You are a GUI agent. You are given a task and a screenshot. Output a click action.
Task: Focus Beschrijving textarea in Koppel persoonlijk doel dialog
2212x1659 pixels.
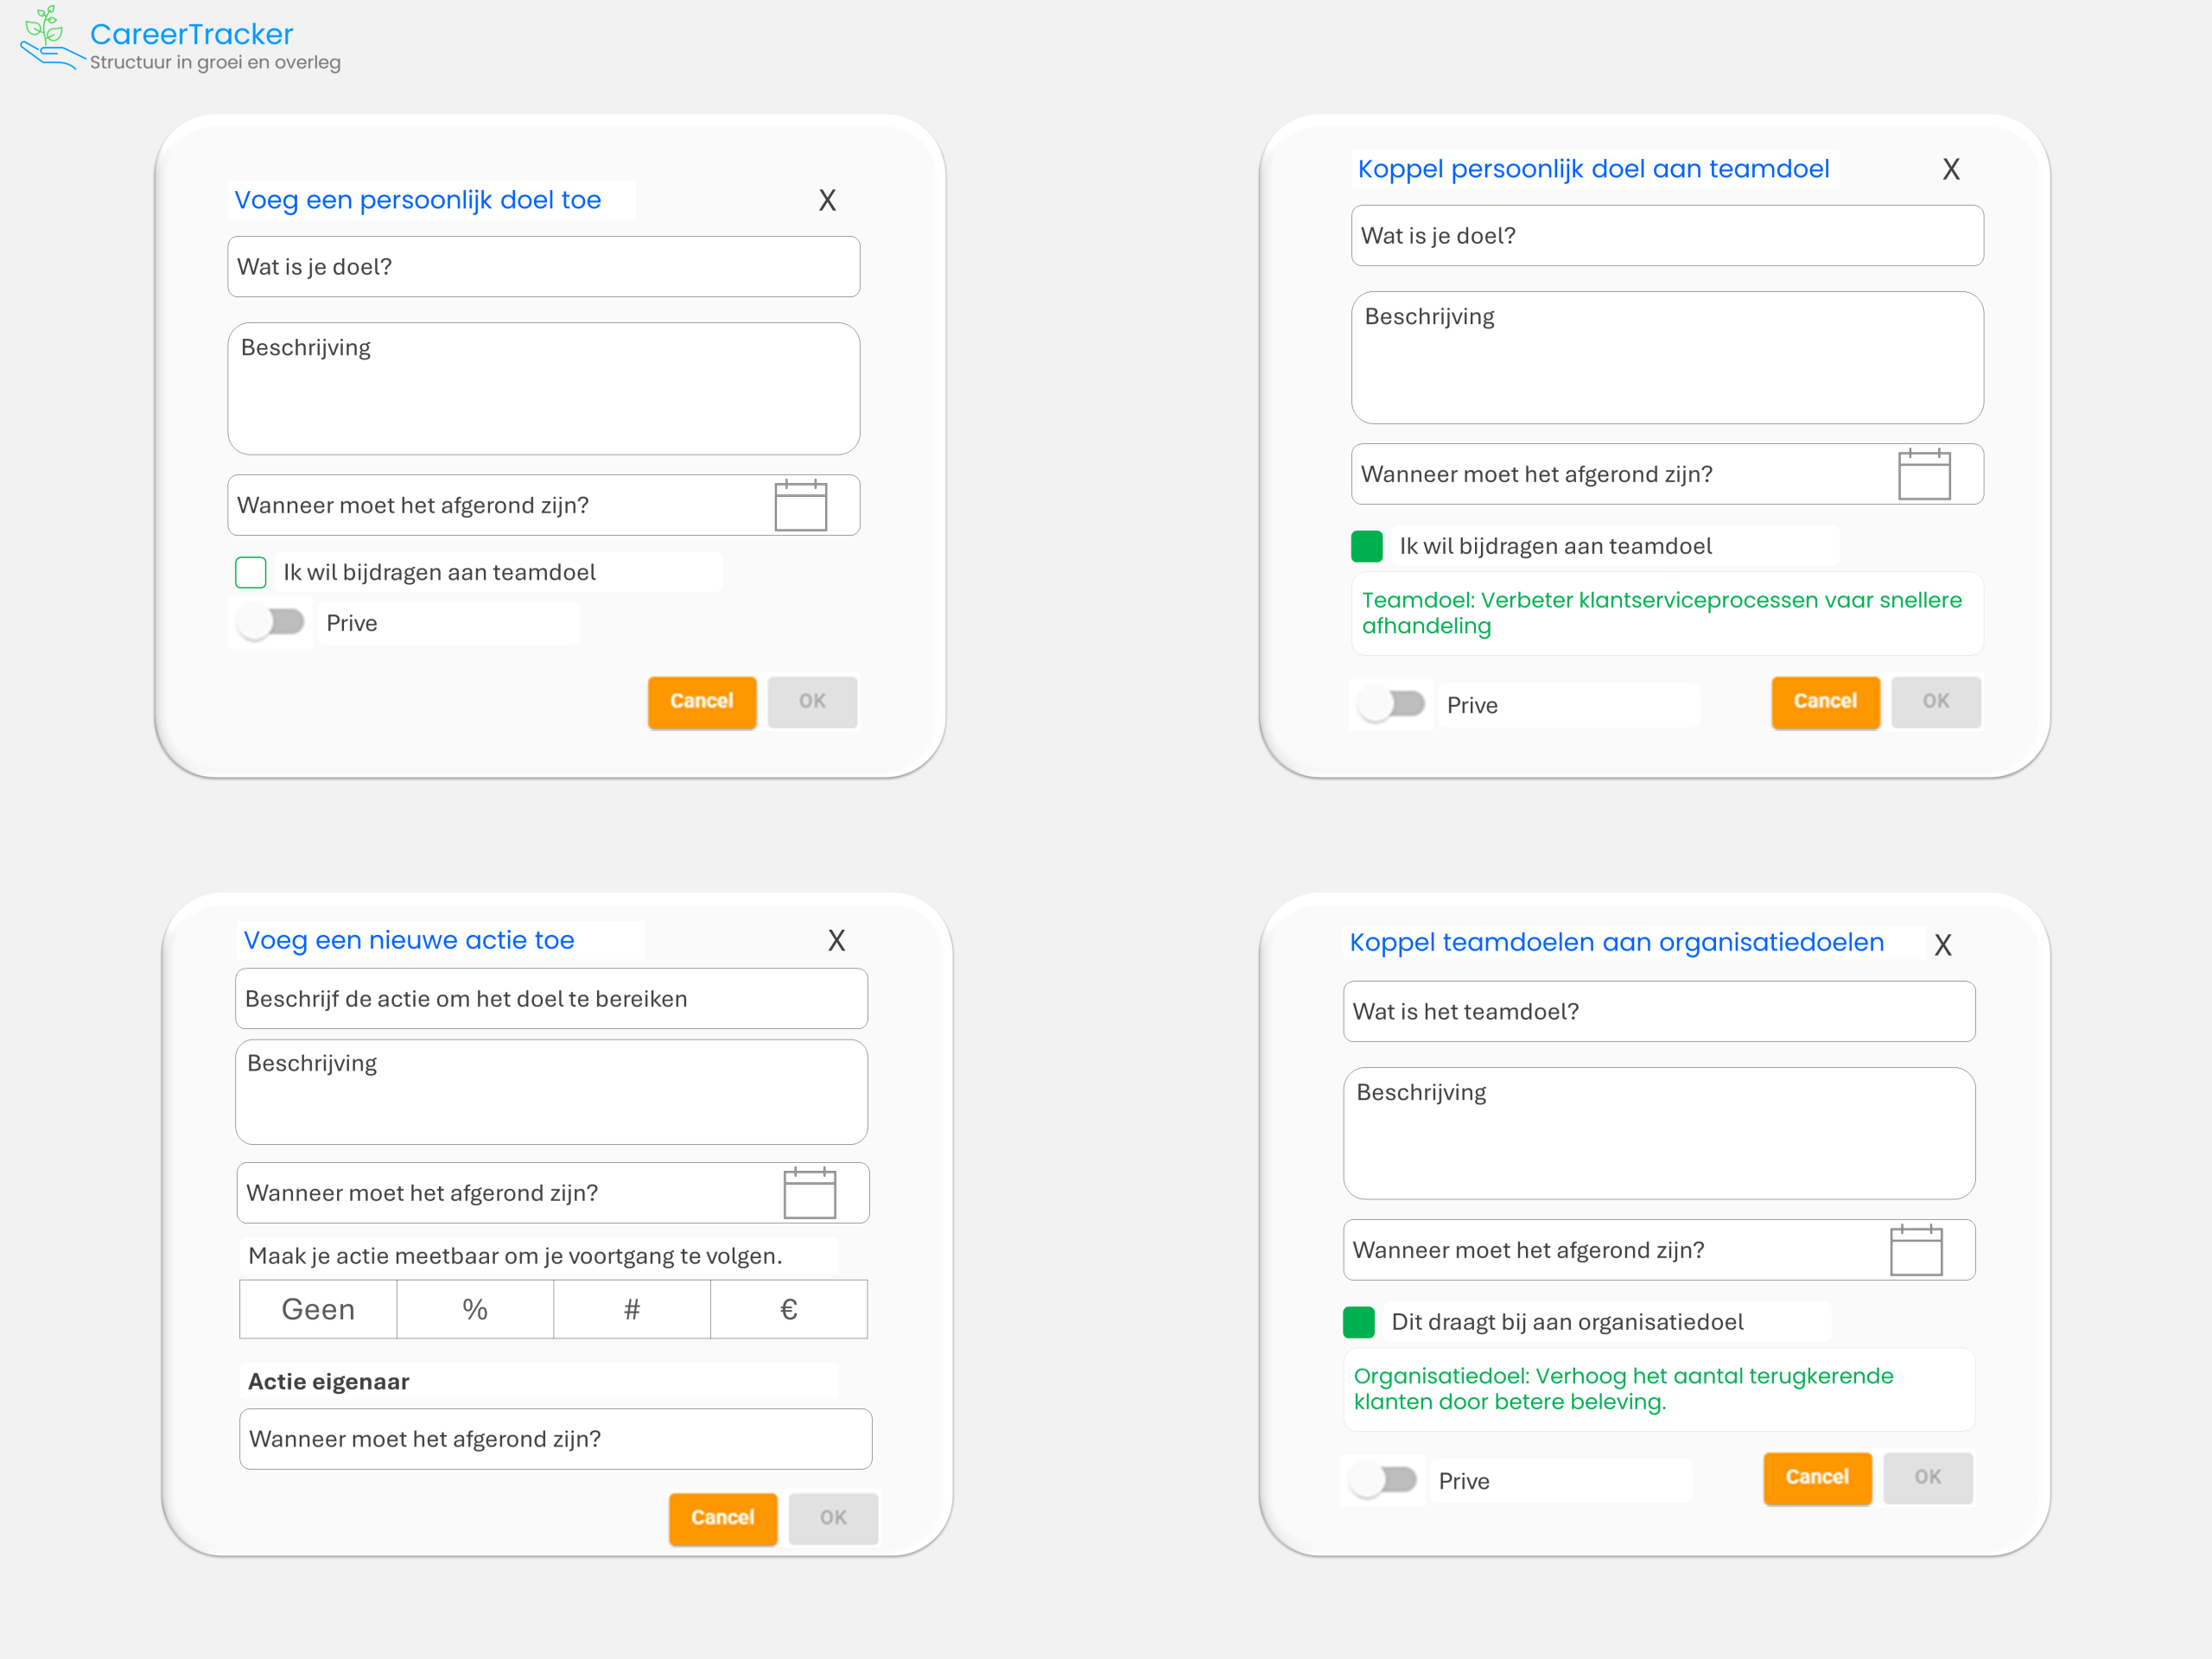(1668, 358)
